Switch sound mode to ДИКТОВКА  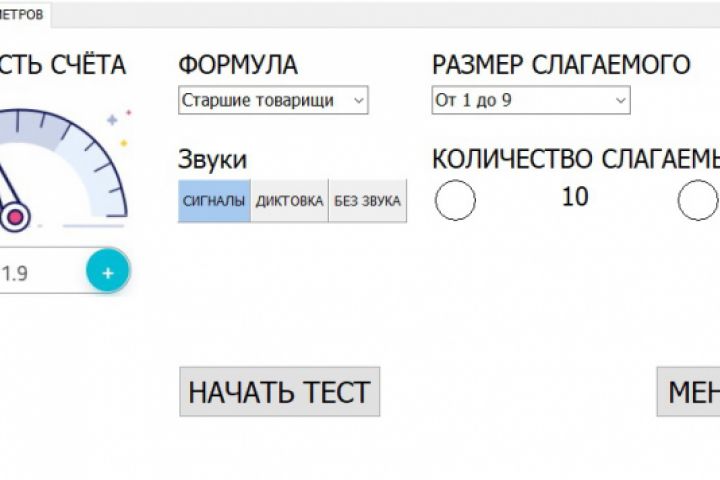pyautogui.click(x=289, y=201)
